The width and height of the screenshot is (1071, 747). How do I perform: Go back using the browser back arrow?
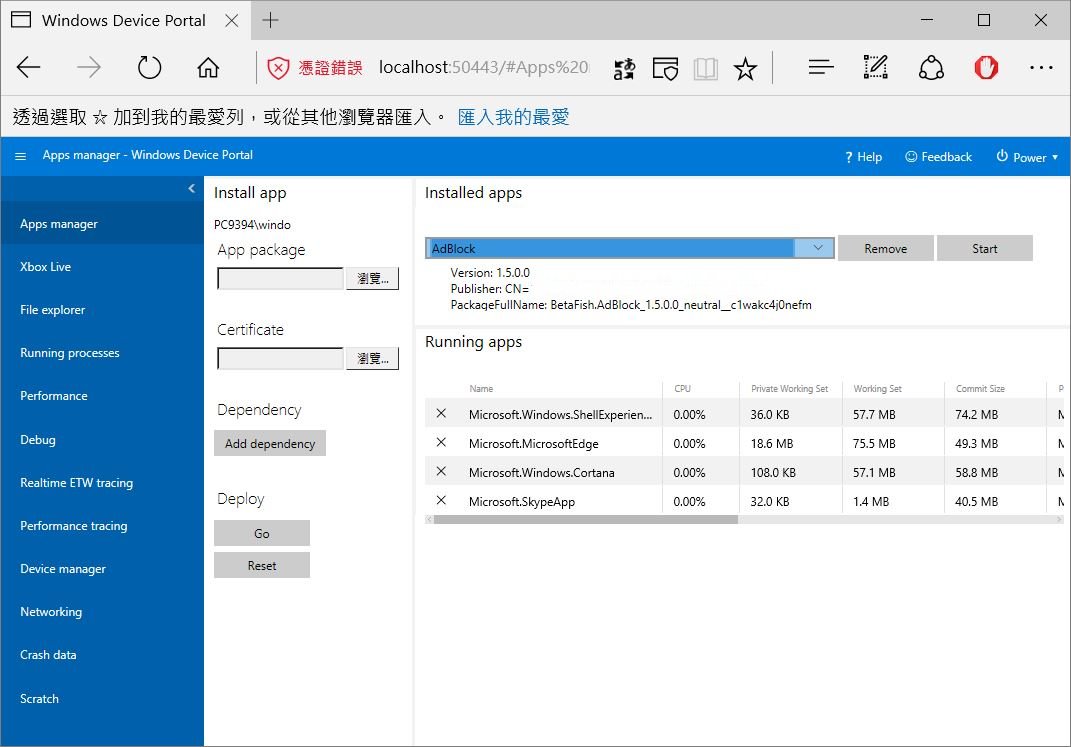[29, 68]
